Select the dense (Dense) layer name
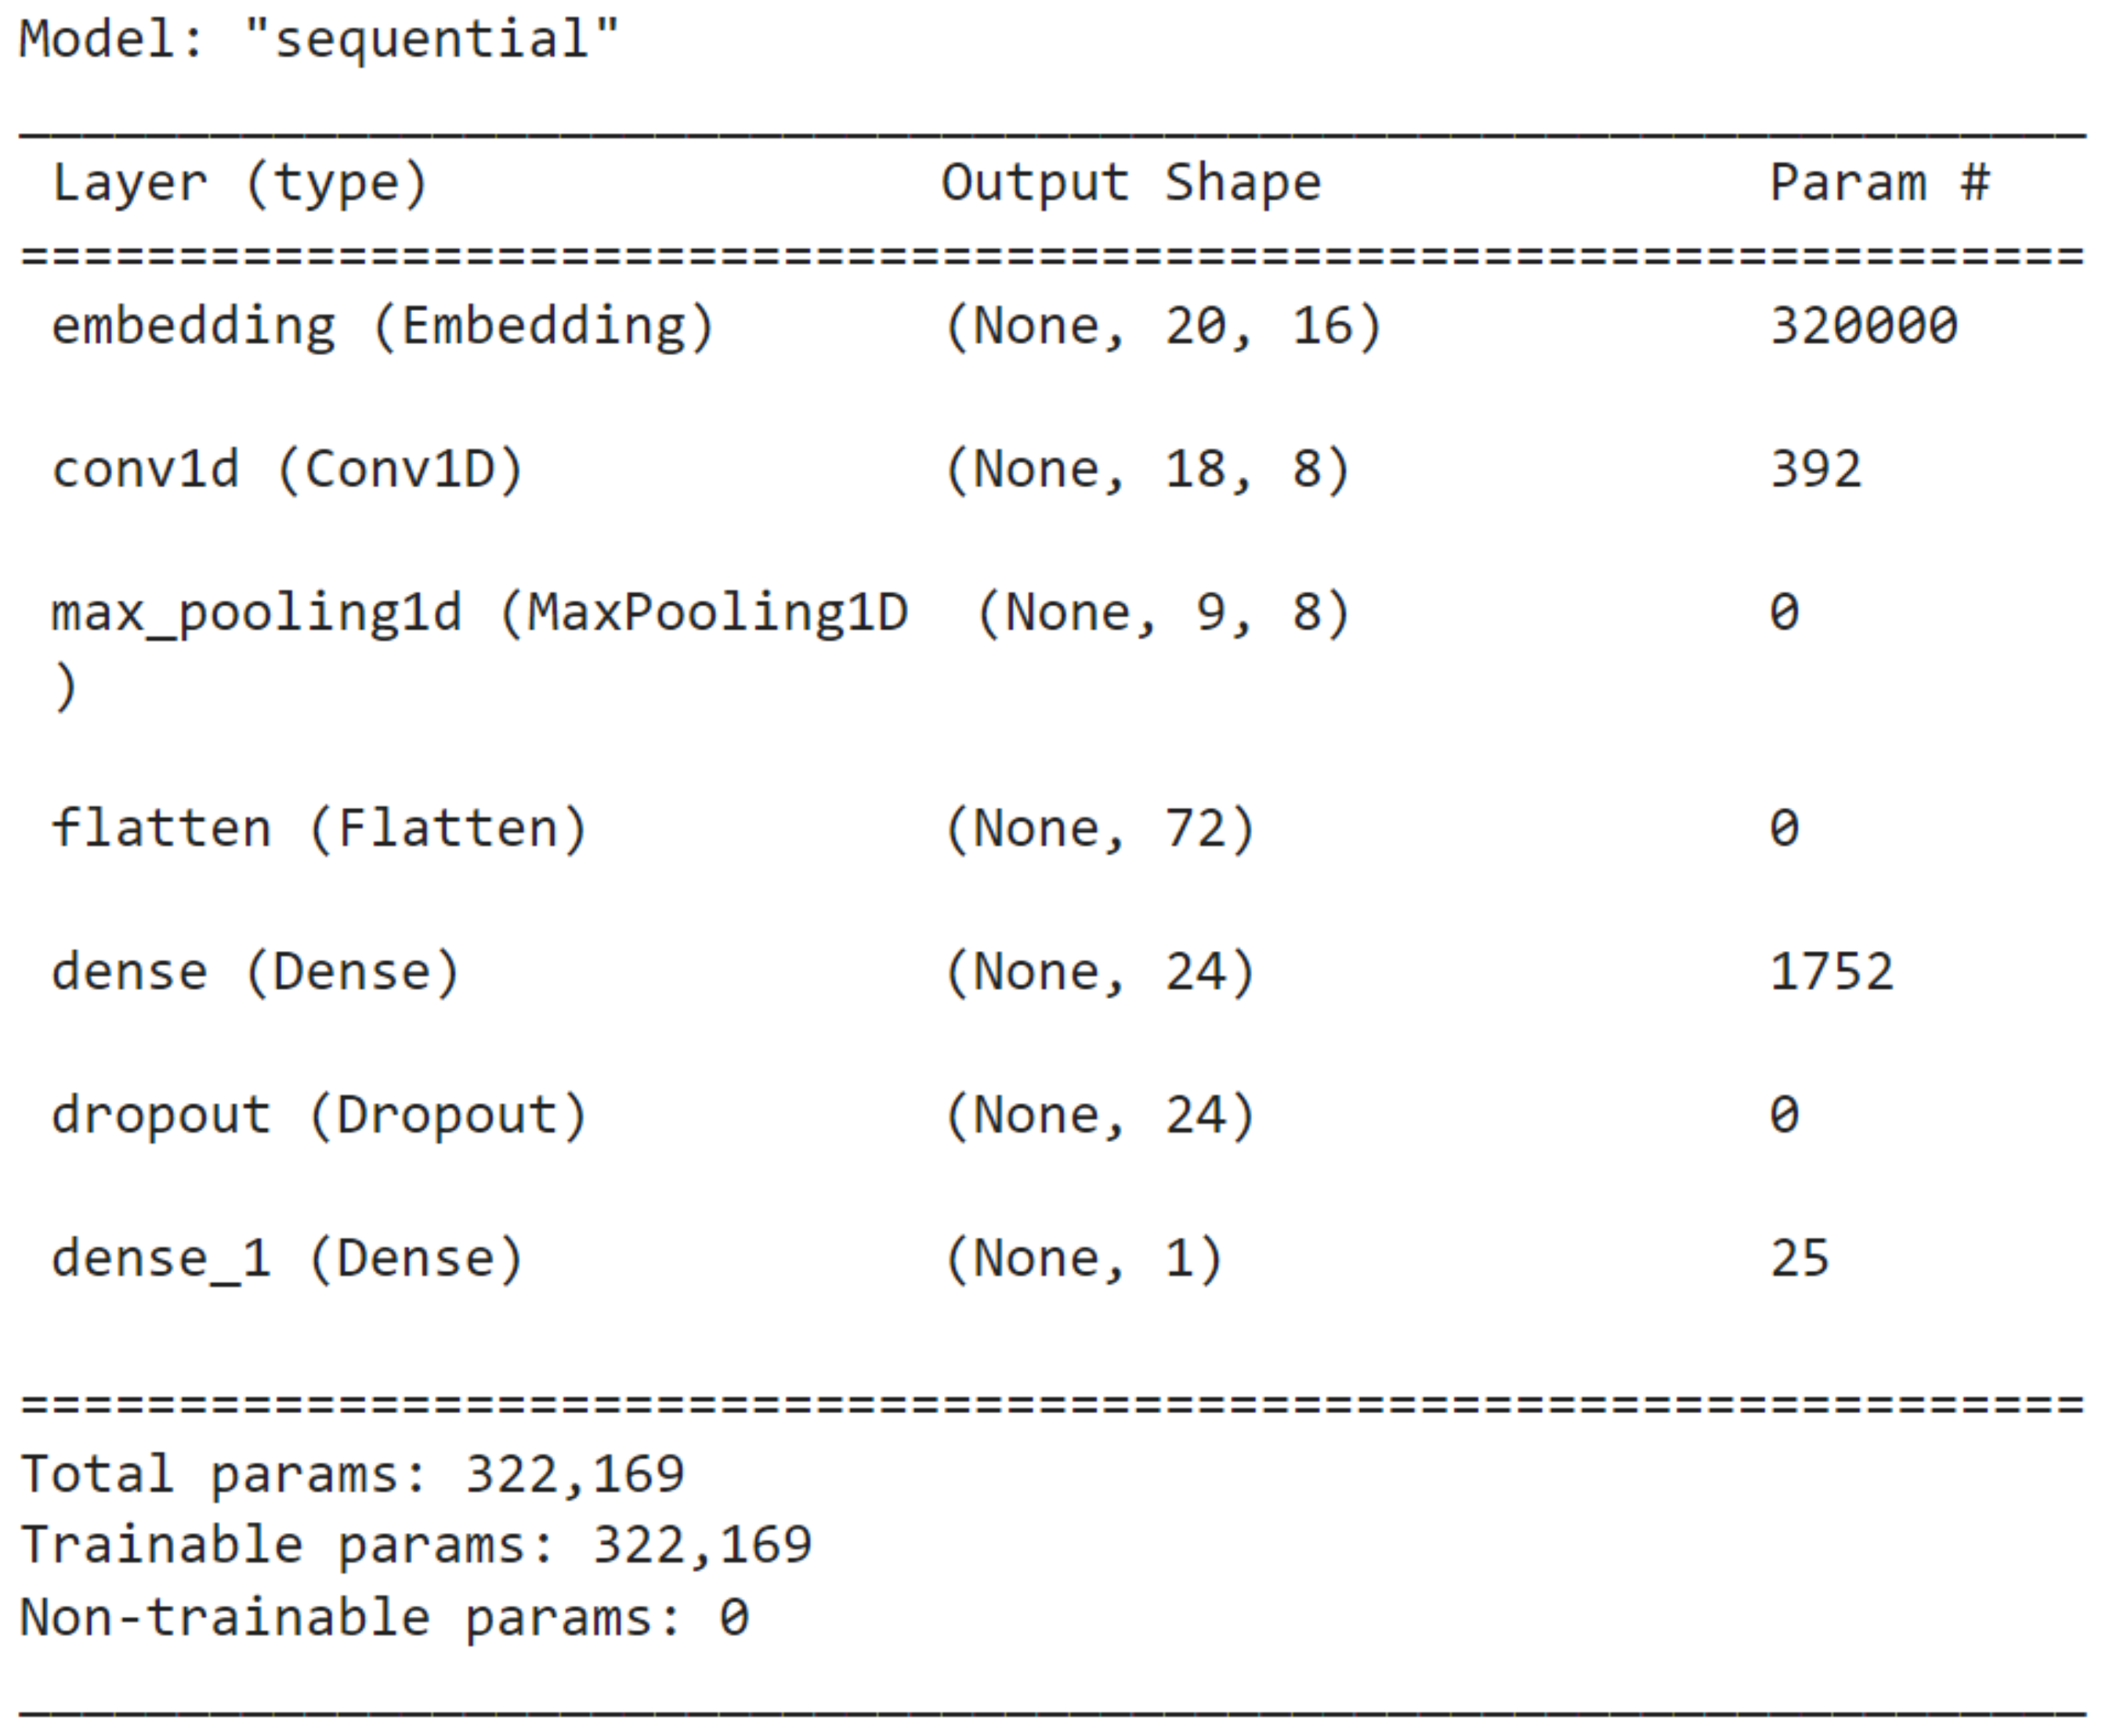Screen dimensions: 2109x1736 [255, 972]
